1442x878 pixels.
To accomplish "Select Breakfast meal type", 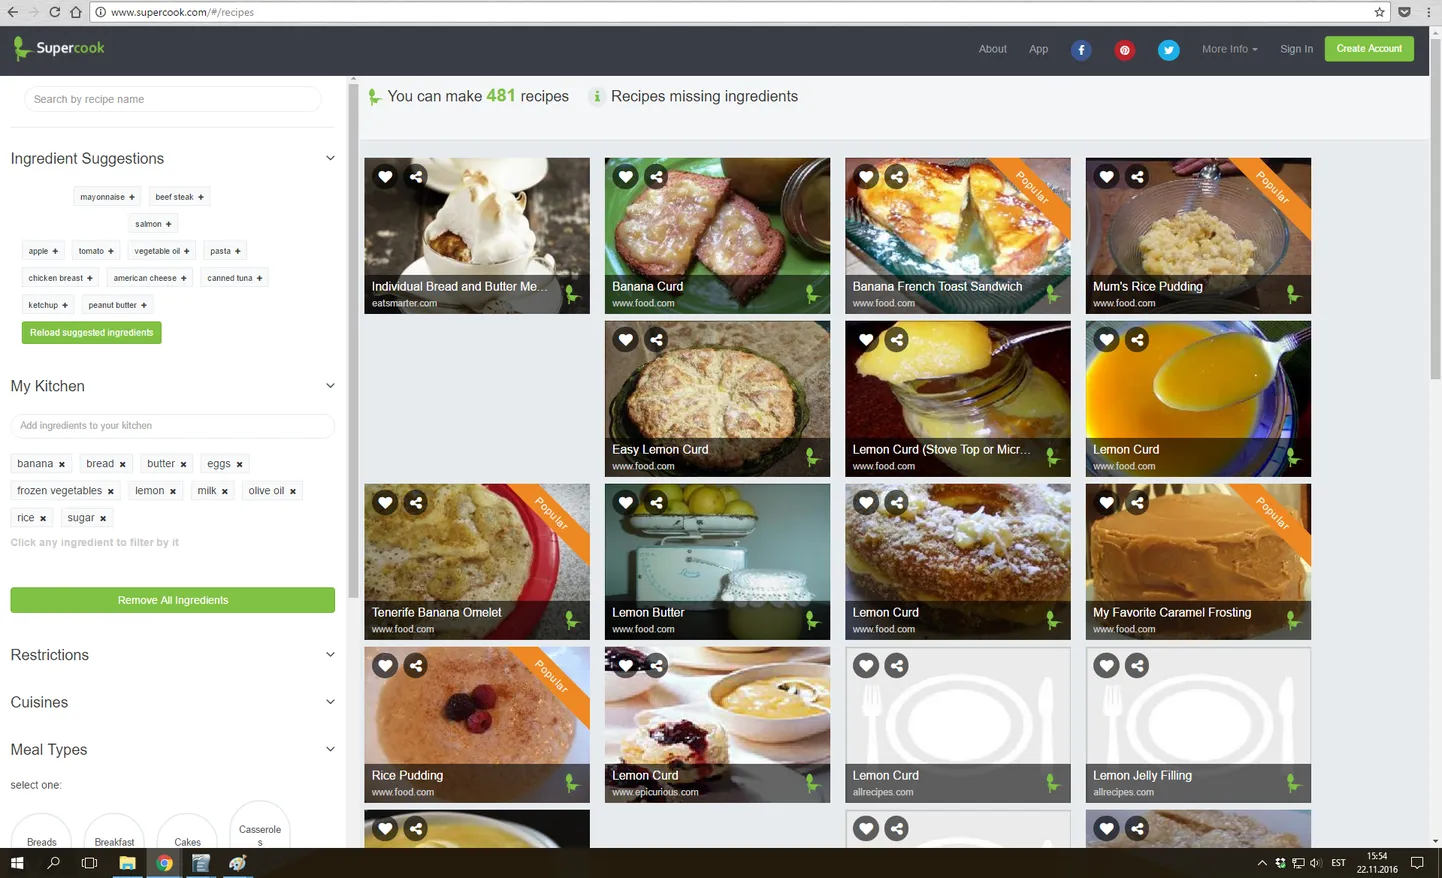I will click(114, 831).
